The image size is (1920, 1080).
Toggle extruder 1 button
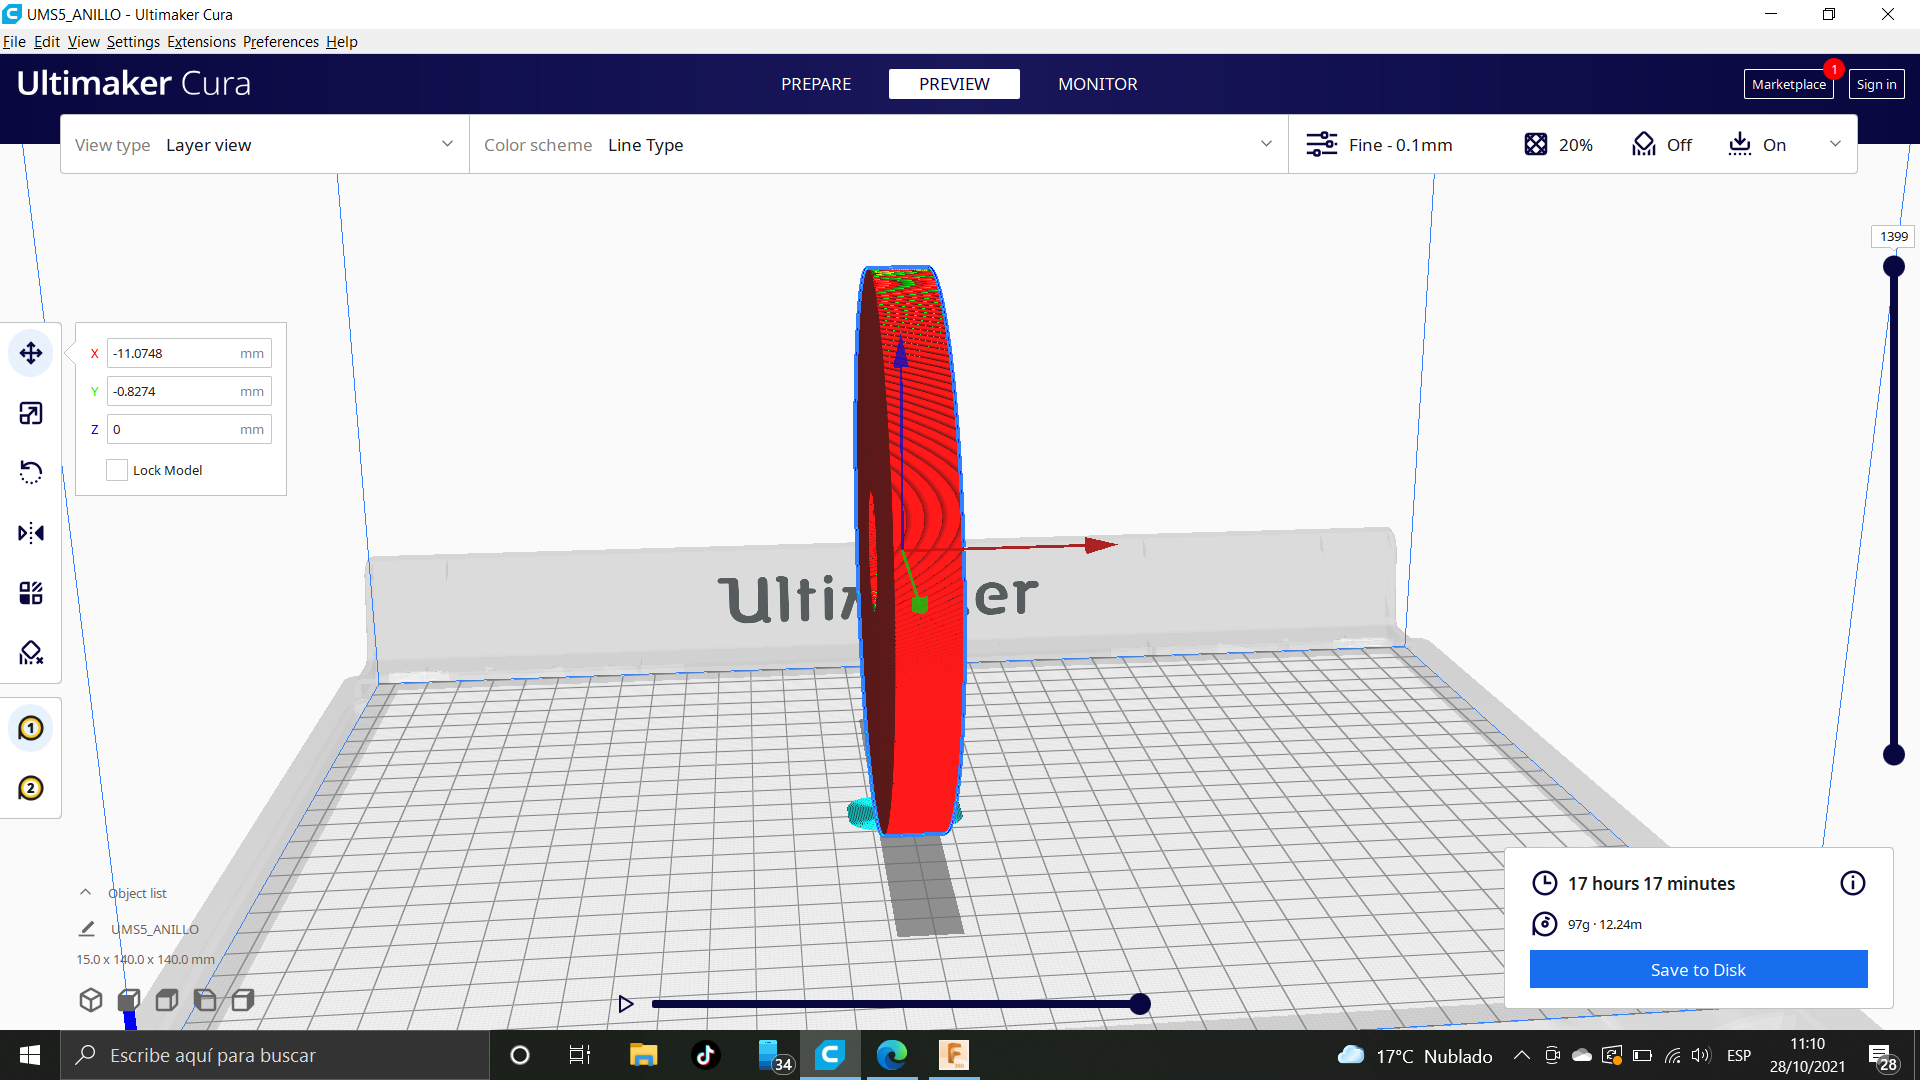31,728
